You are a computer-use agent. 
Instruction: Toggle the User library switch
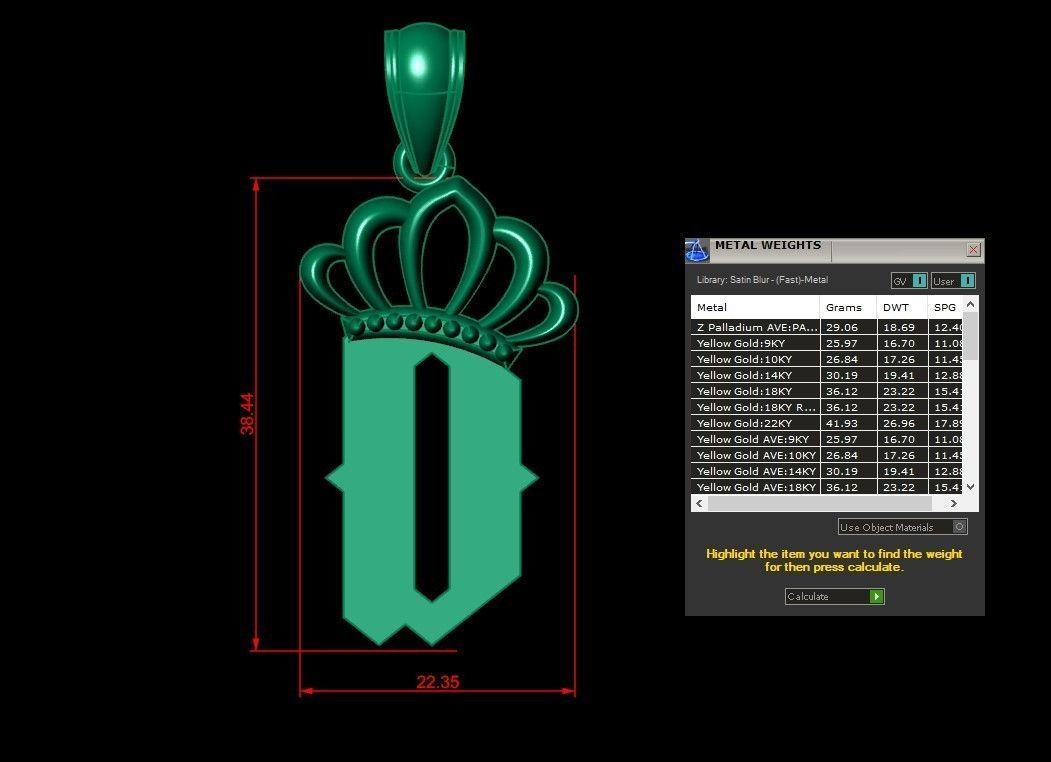tap(953, 281)
